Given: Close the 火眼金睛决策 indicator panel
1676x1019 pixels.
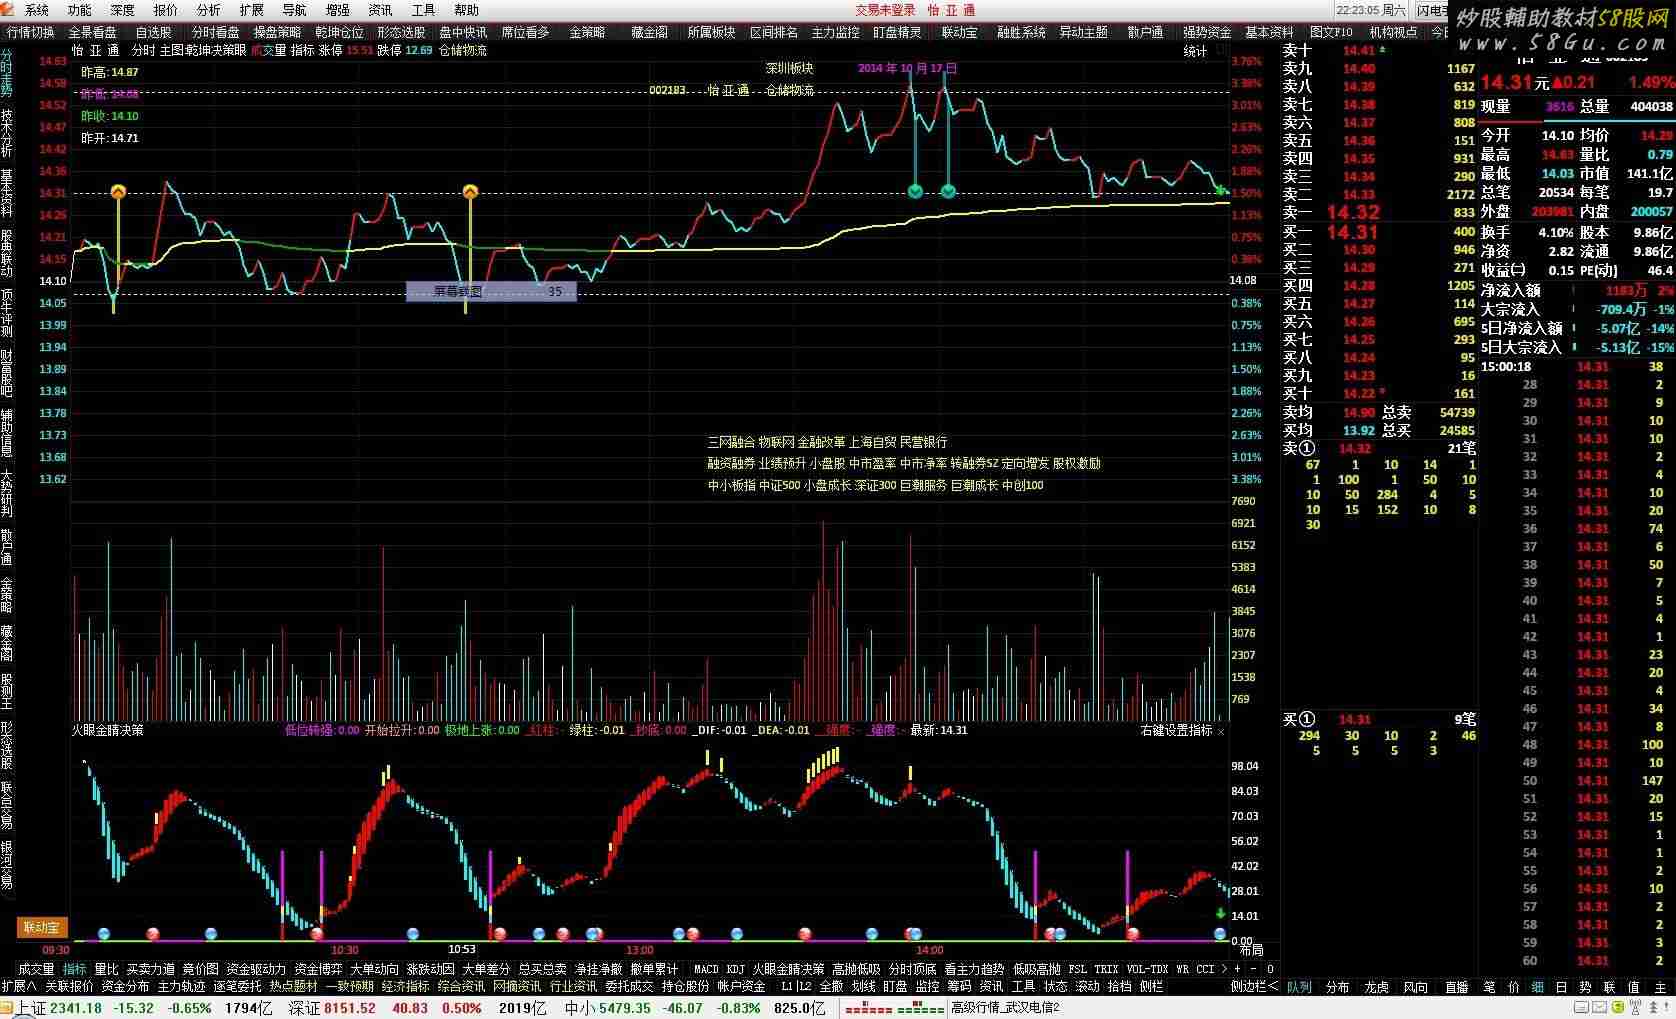Looking at the screenshot, I should (x=1221, y=731).
